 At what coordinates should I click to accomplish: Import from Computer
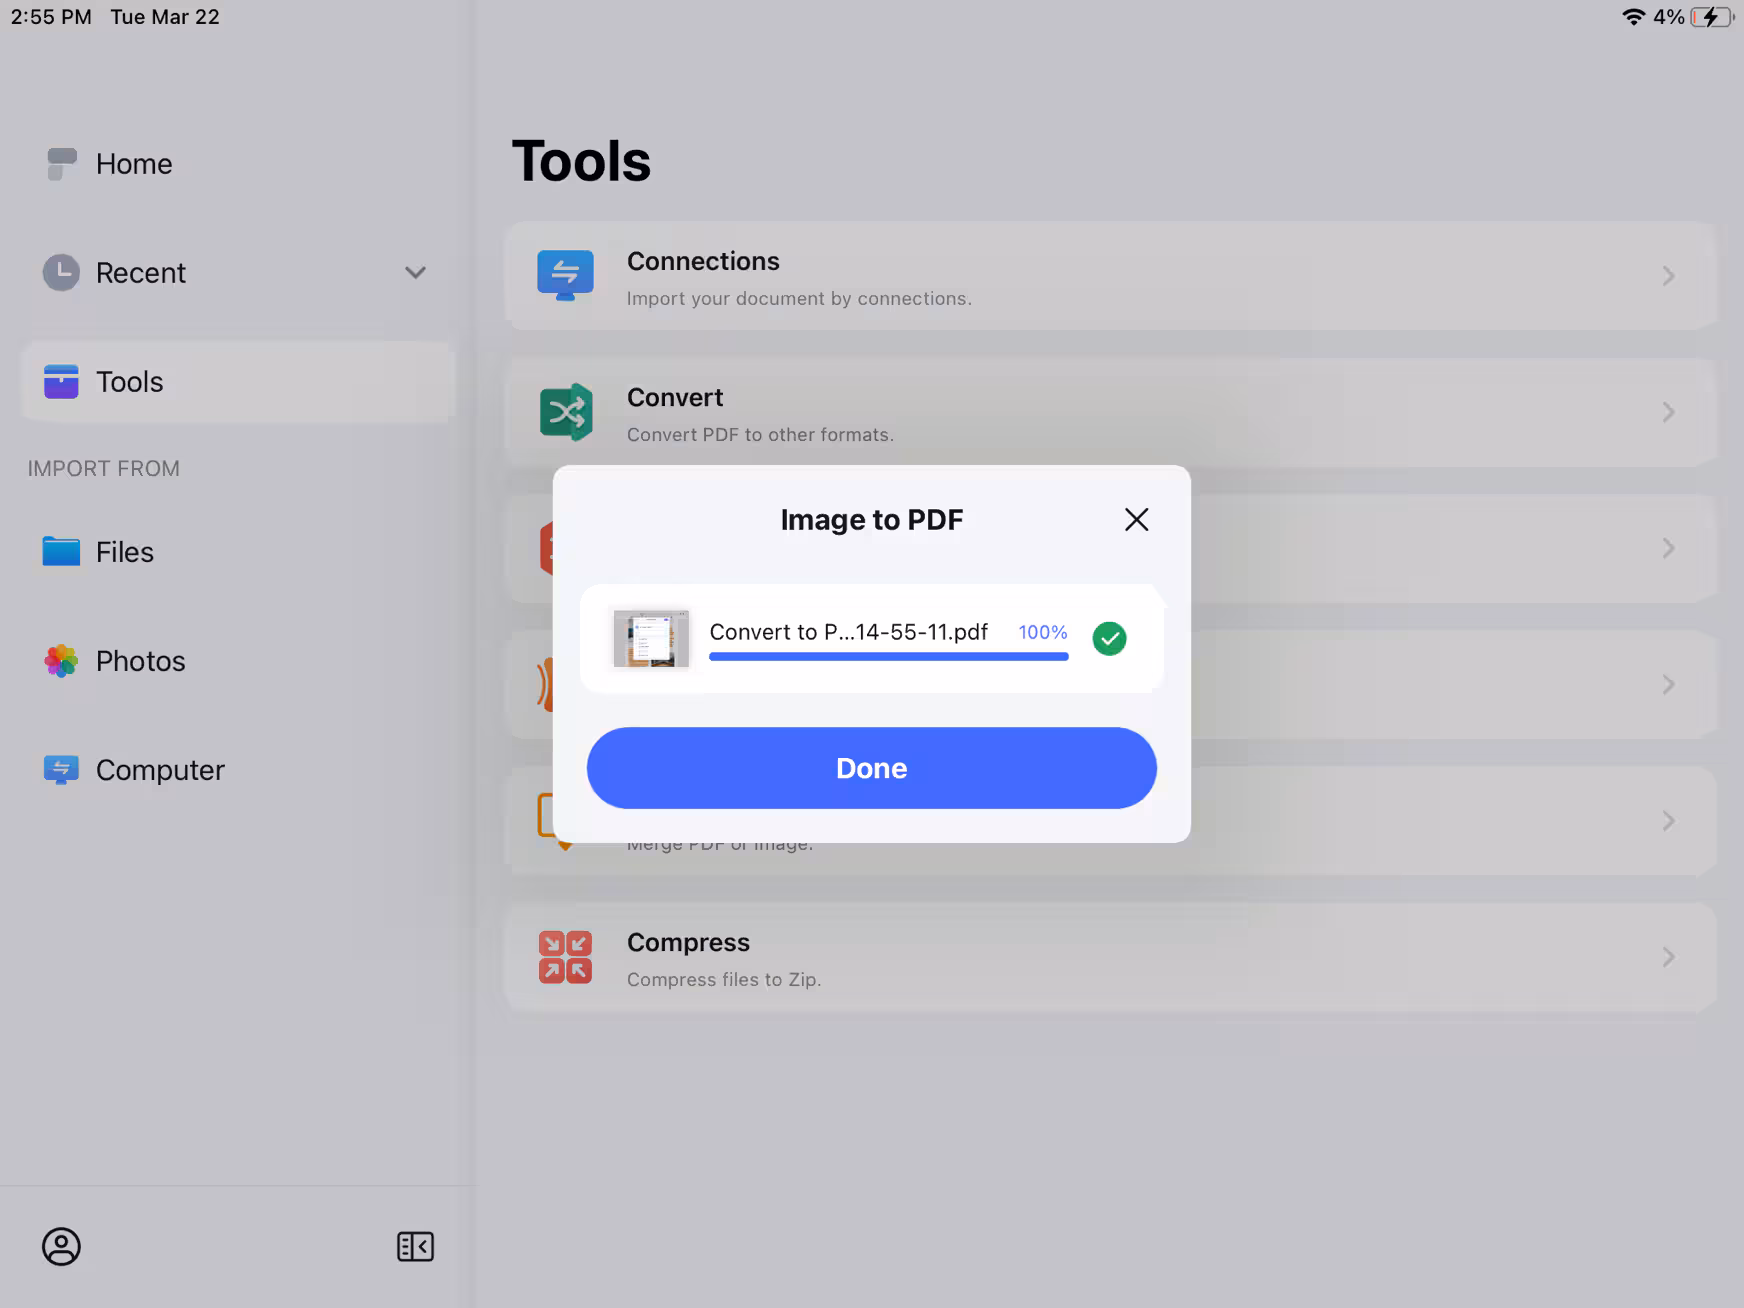click(x=237, y=770)
